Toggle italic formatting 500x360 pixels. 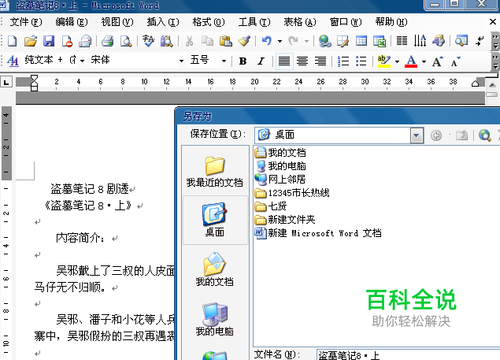[261, 61]
